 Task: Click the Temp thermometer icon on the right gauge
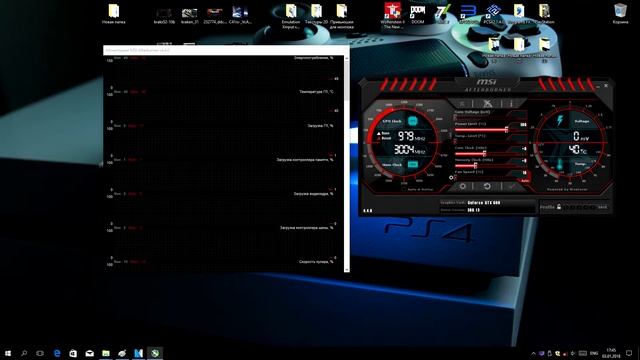tap(560, 164)
